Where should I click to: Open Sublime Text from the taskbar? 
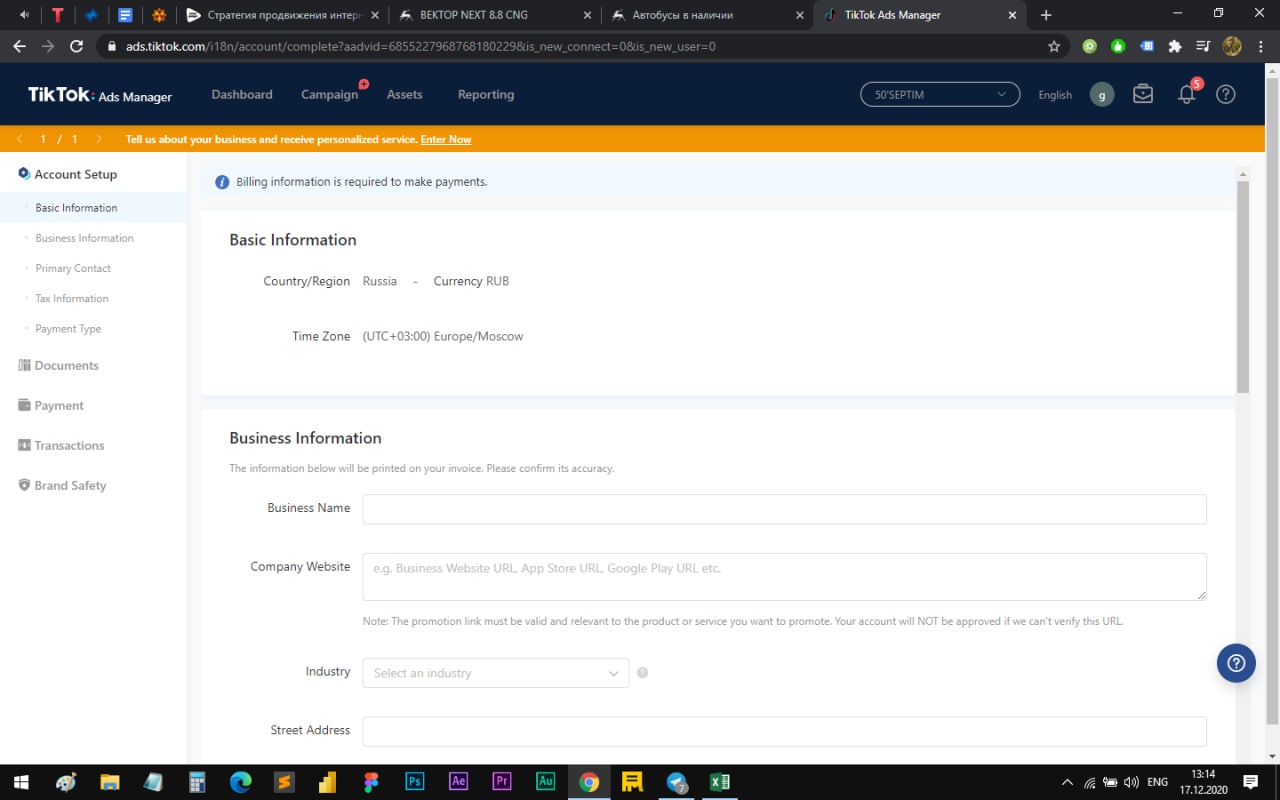coord(285,782)
